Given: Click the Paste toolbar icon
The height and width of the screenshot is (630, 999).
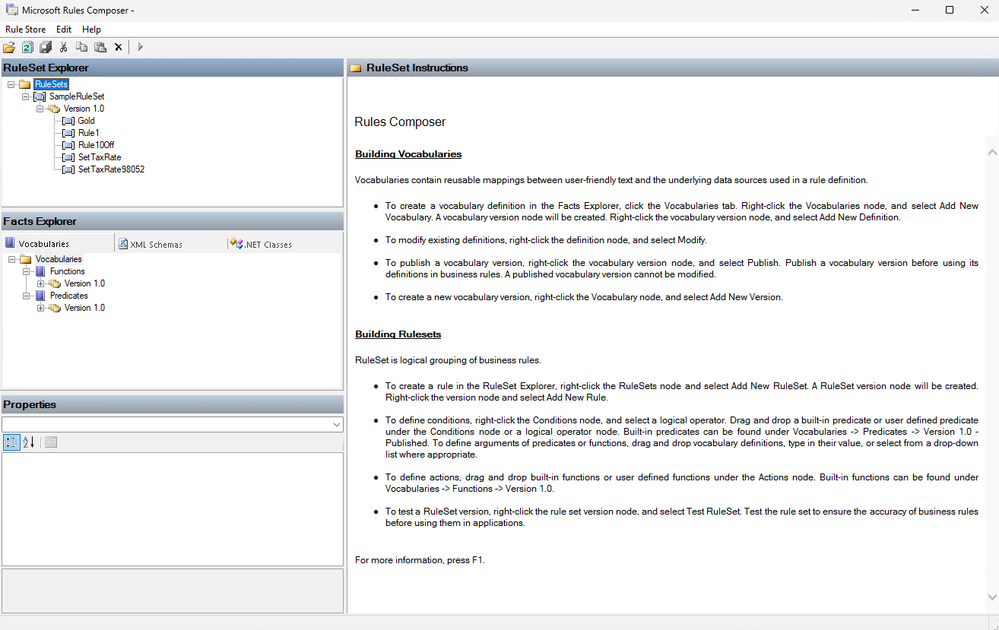Looking at the screenshot, I should (100, 47).
